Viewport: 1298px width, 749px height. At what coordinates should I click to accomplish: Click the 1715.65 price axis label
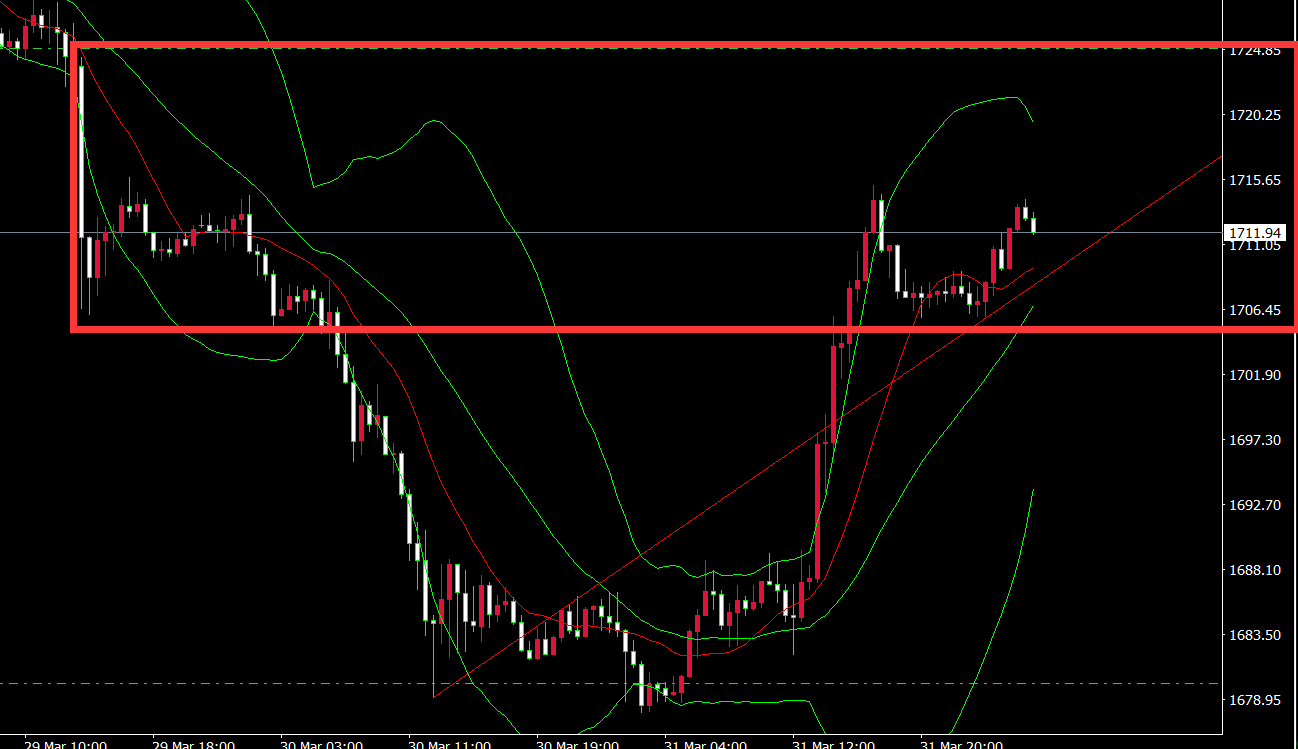point(1256,181)
